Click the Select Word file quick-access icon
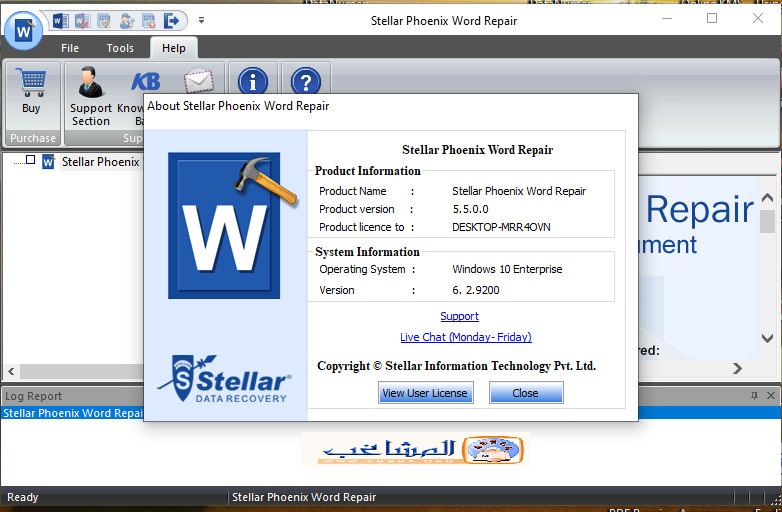The width and height of the screenshot is (782, 512). [61, 20]
